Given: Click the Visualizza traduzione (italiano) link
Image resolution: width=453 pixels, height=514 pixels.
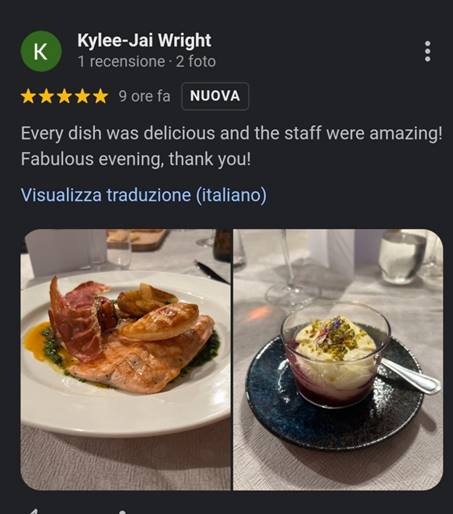Looking at the screenshot, I should pyautogui.click(x=144, y=195).
